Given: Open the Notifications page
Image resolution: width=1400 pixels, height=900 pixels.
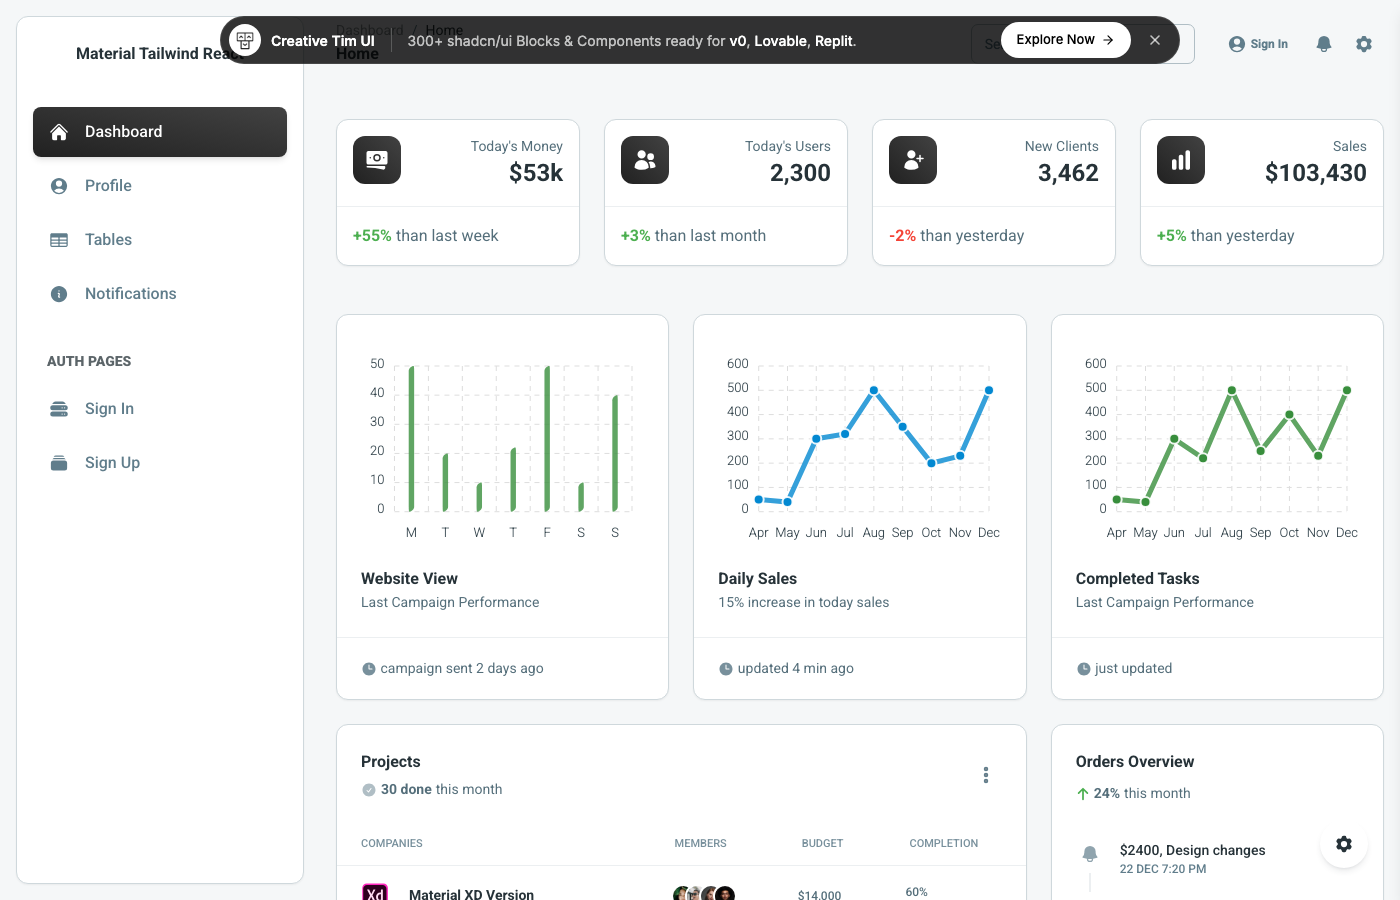Looking at the screenshot, I should click(x=131, y=293).
